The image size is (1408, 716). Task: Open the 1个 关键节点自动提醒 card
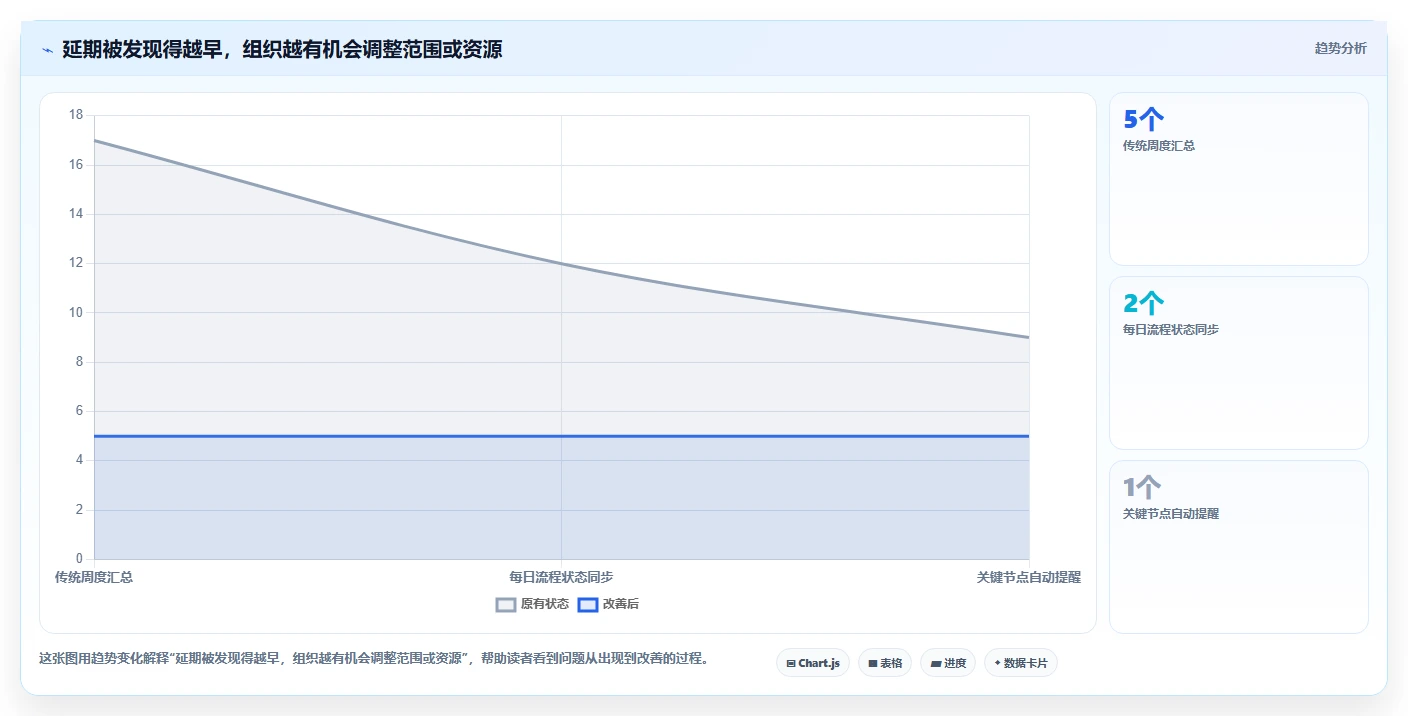coord(1239,547)
